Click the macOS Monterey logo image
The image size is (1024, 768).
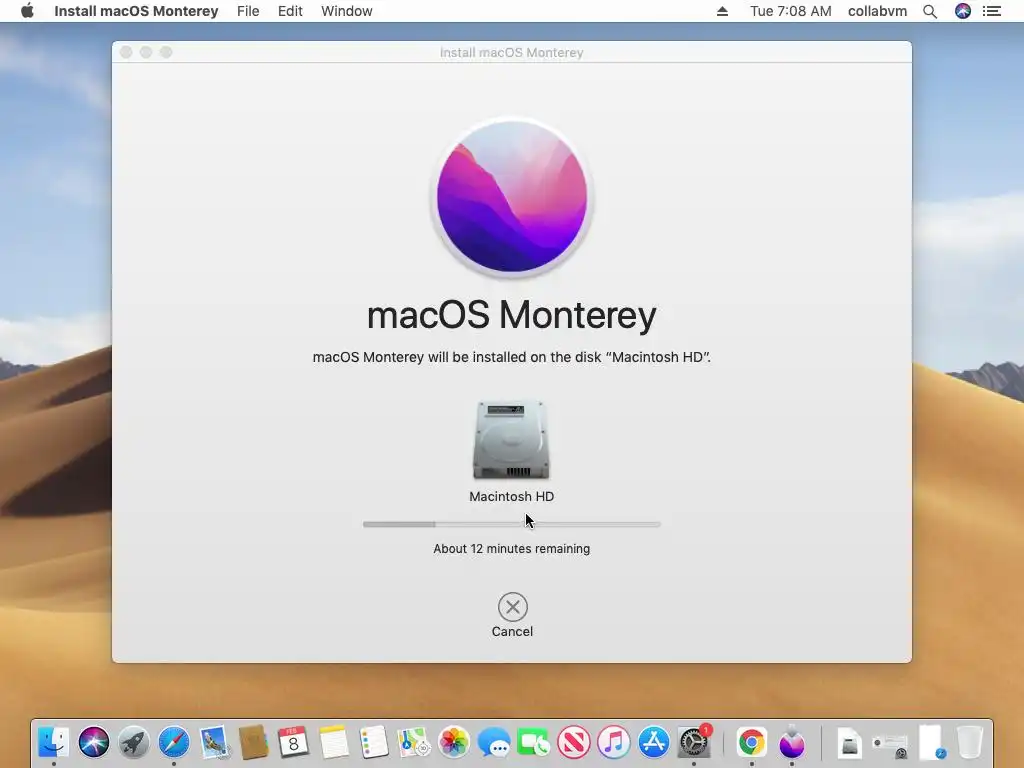[511, 196]
